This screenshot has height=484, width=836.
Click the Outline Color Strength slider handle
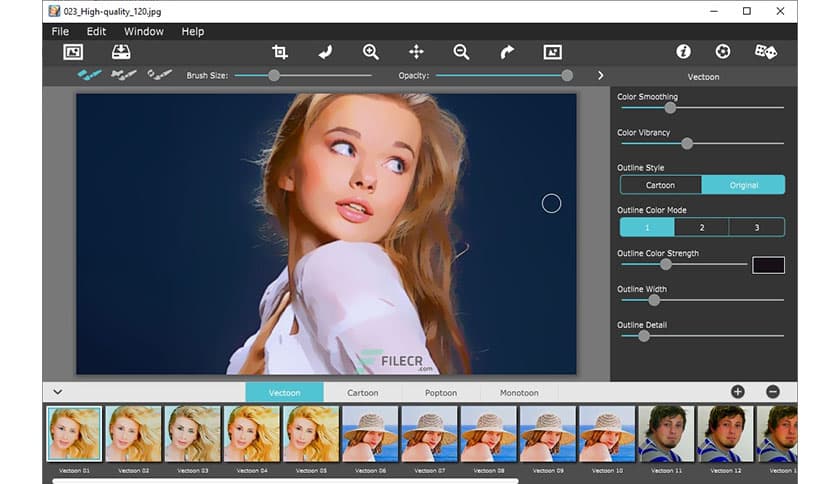tap(666, 264)
